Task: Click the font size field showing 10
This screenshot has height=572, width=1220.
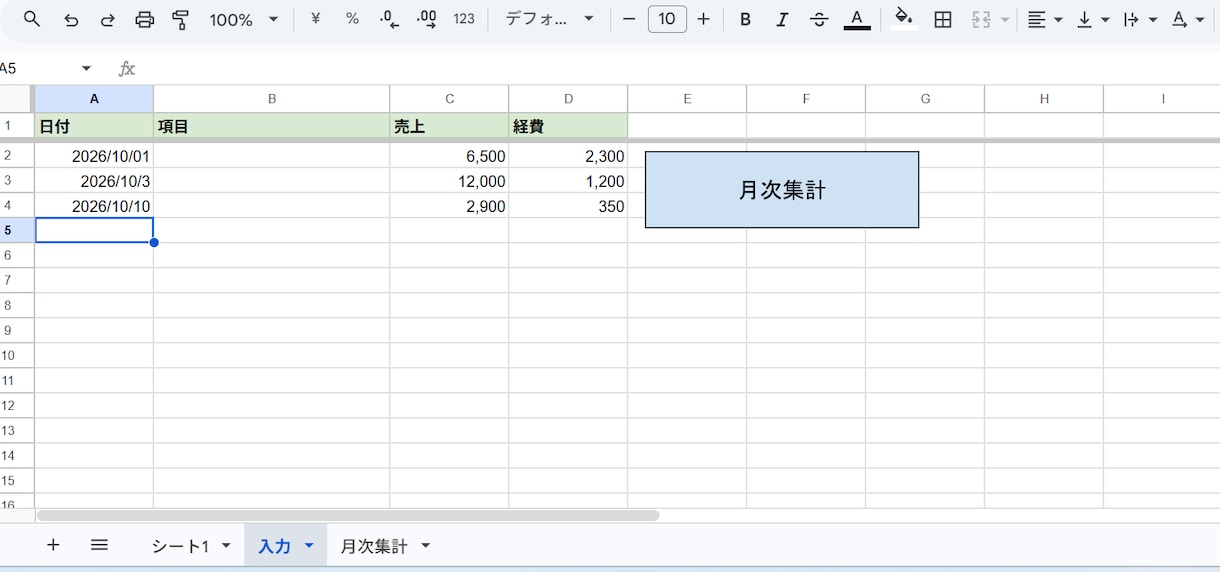Action: [x=667, y=19]
